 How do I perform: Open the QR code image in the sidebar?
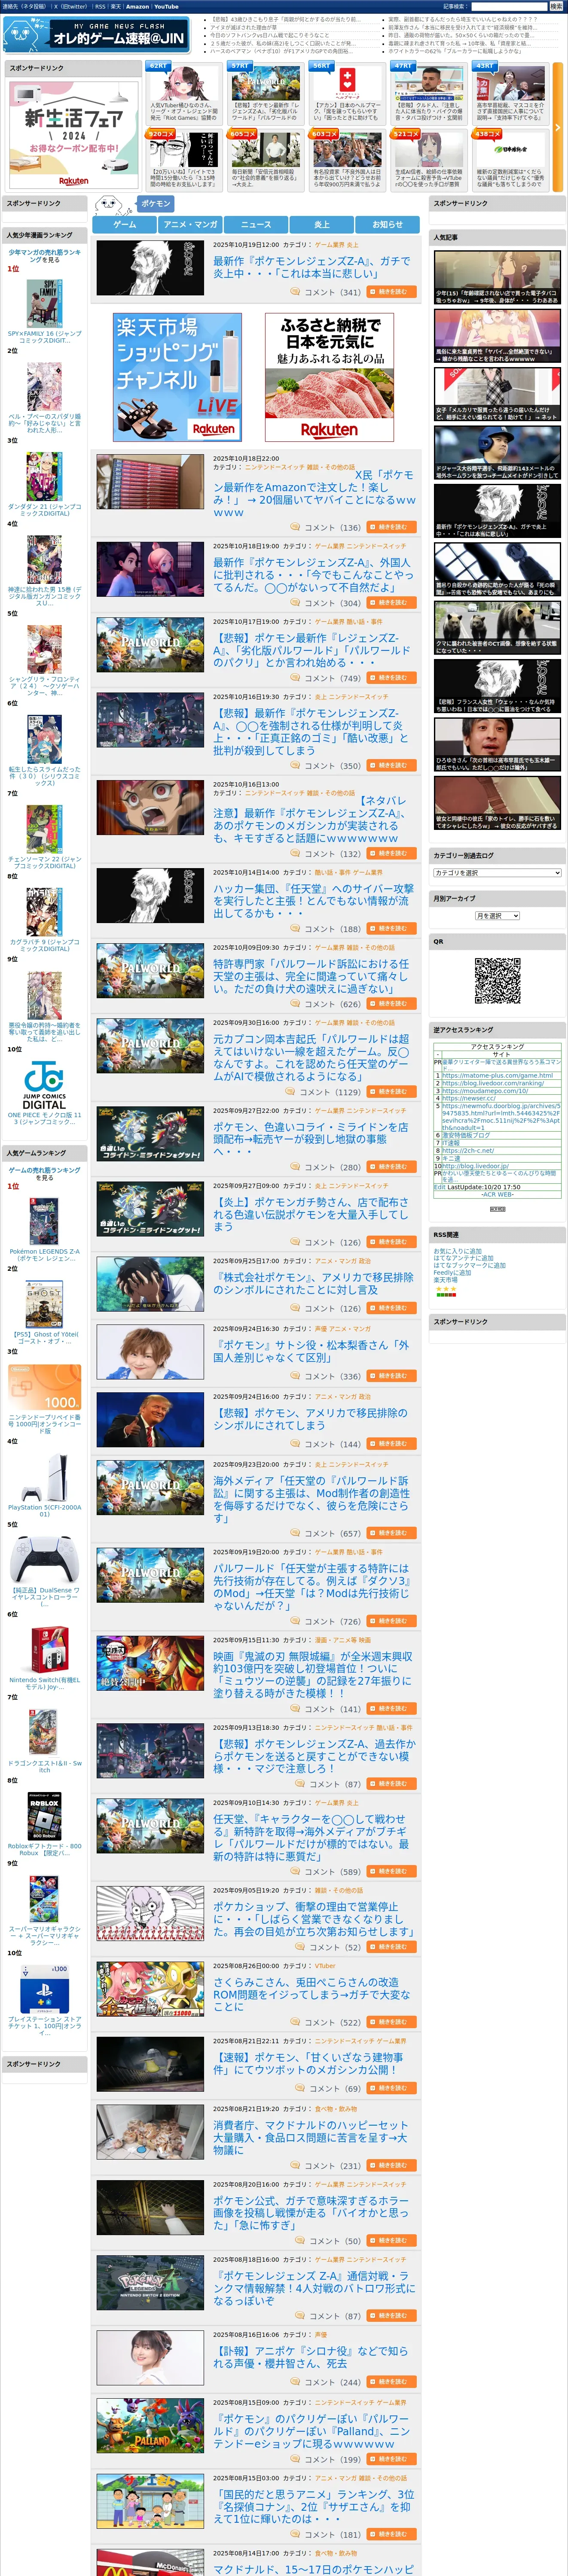497,981
